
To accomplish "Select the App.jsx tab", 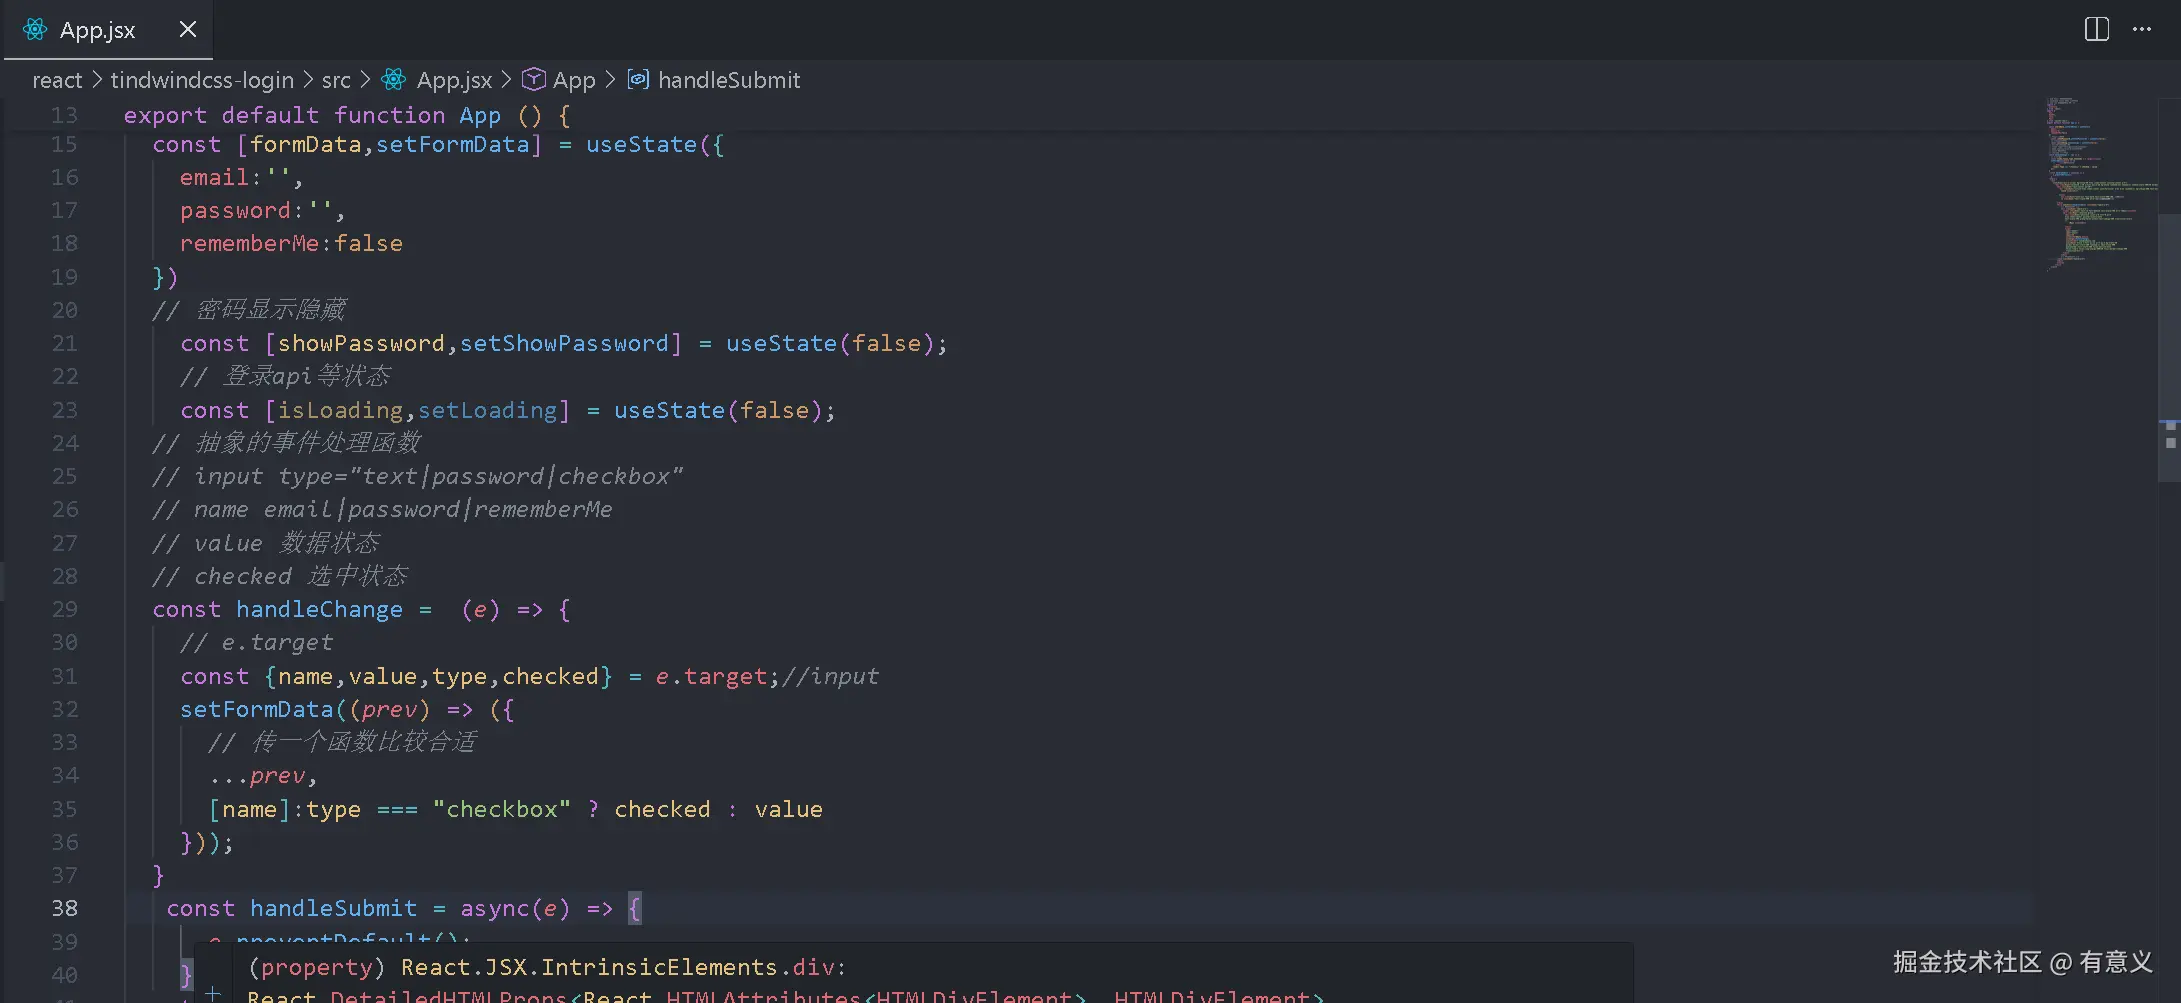I will coord(108,30).
